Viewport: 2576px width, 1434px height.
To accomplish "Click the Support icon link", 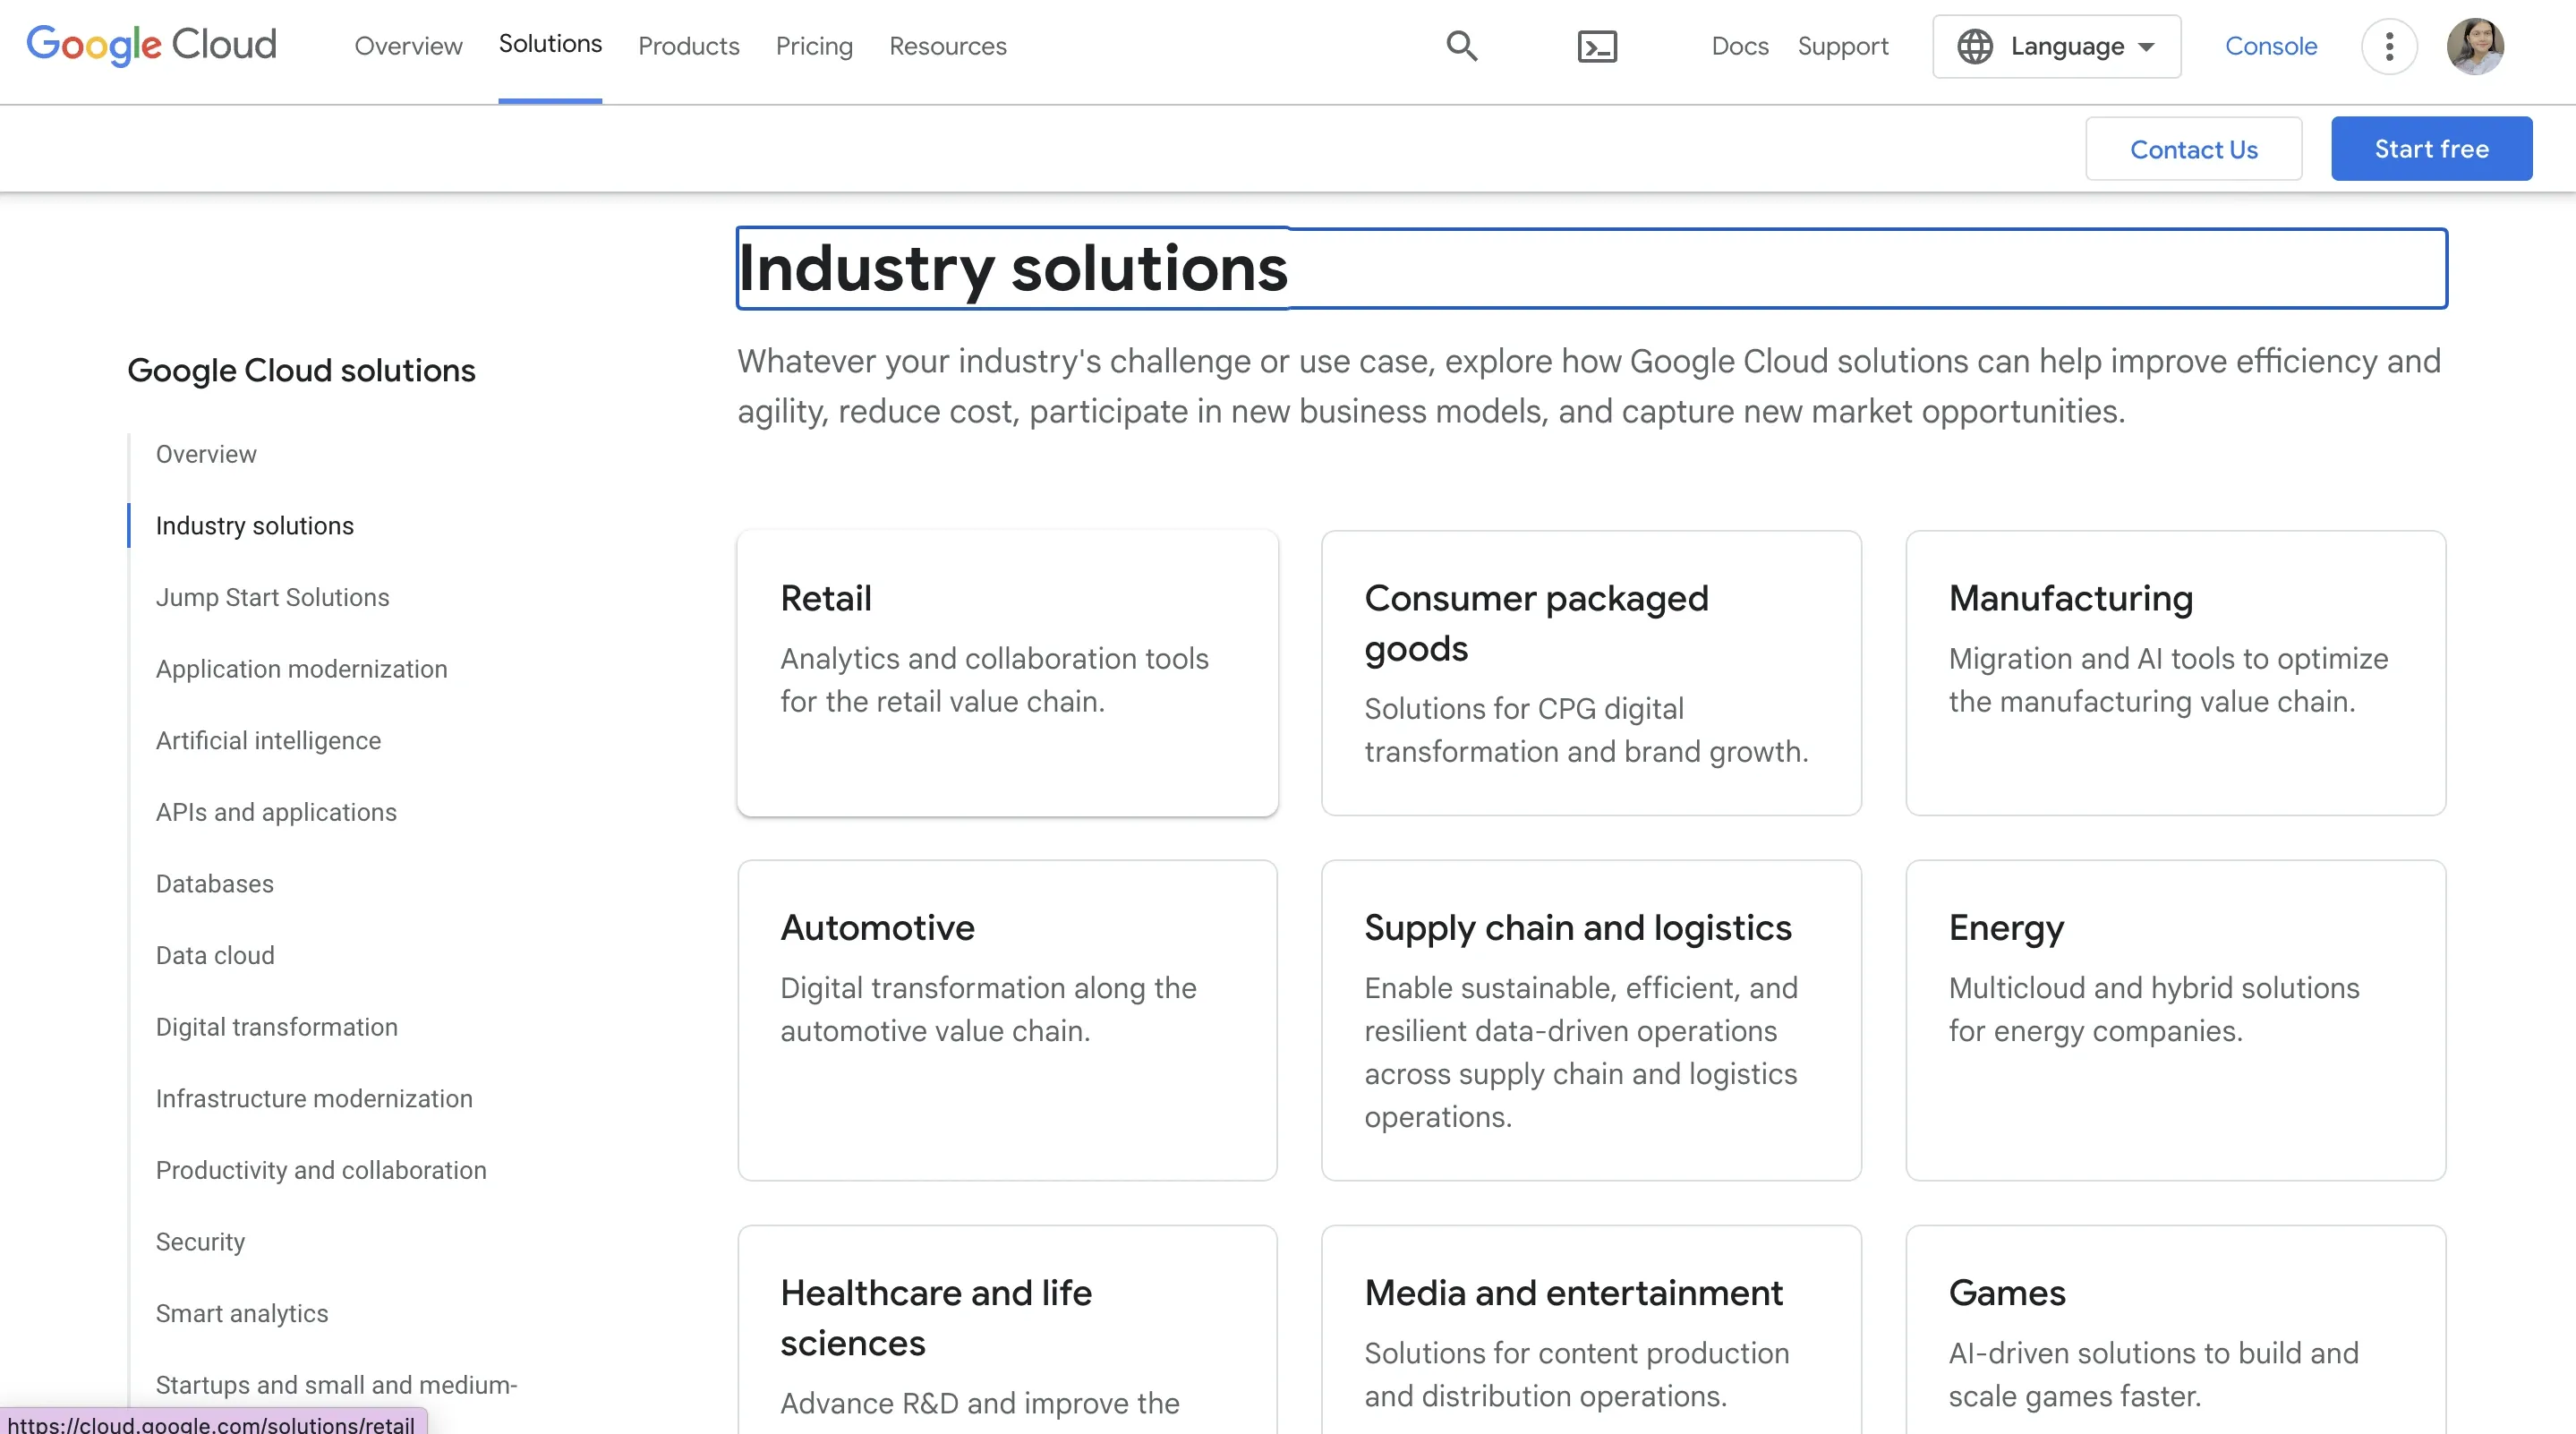I will [x=1841, y=46].
